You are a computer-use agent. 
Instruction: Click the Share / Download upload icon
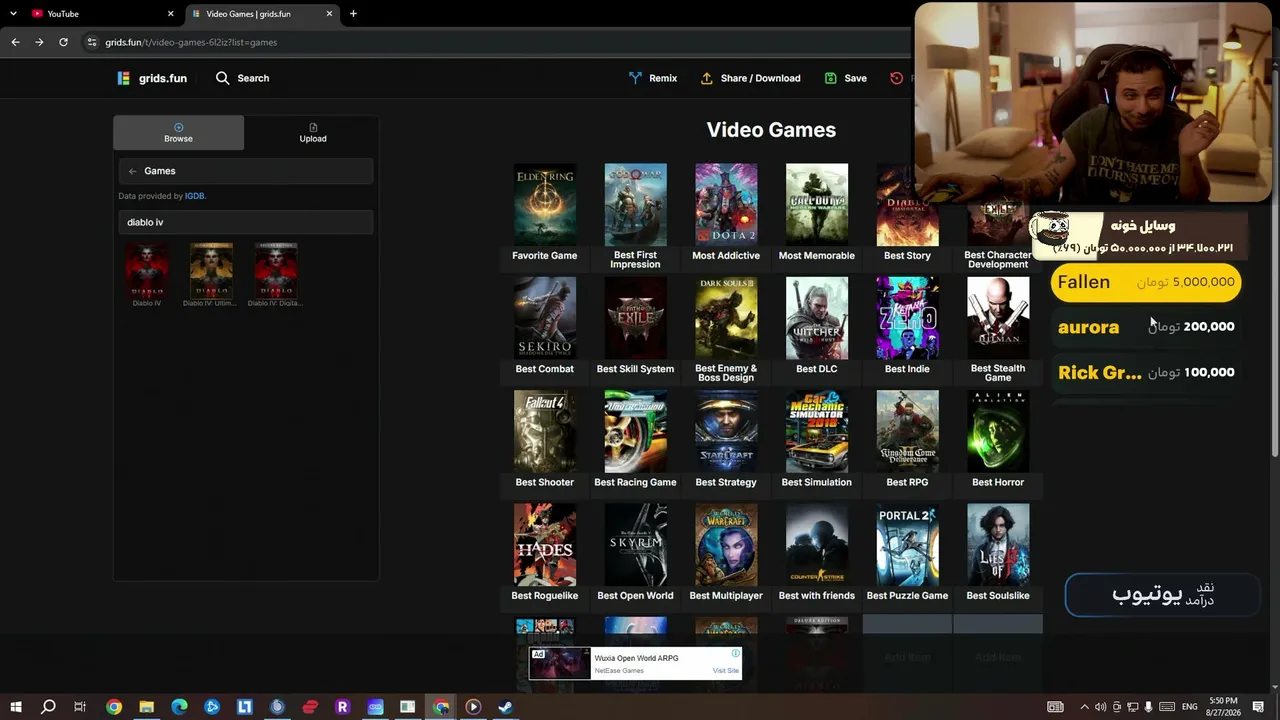tap(707, 78)
